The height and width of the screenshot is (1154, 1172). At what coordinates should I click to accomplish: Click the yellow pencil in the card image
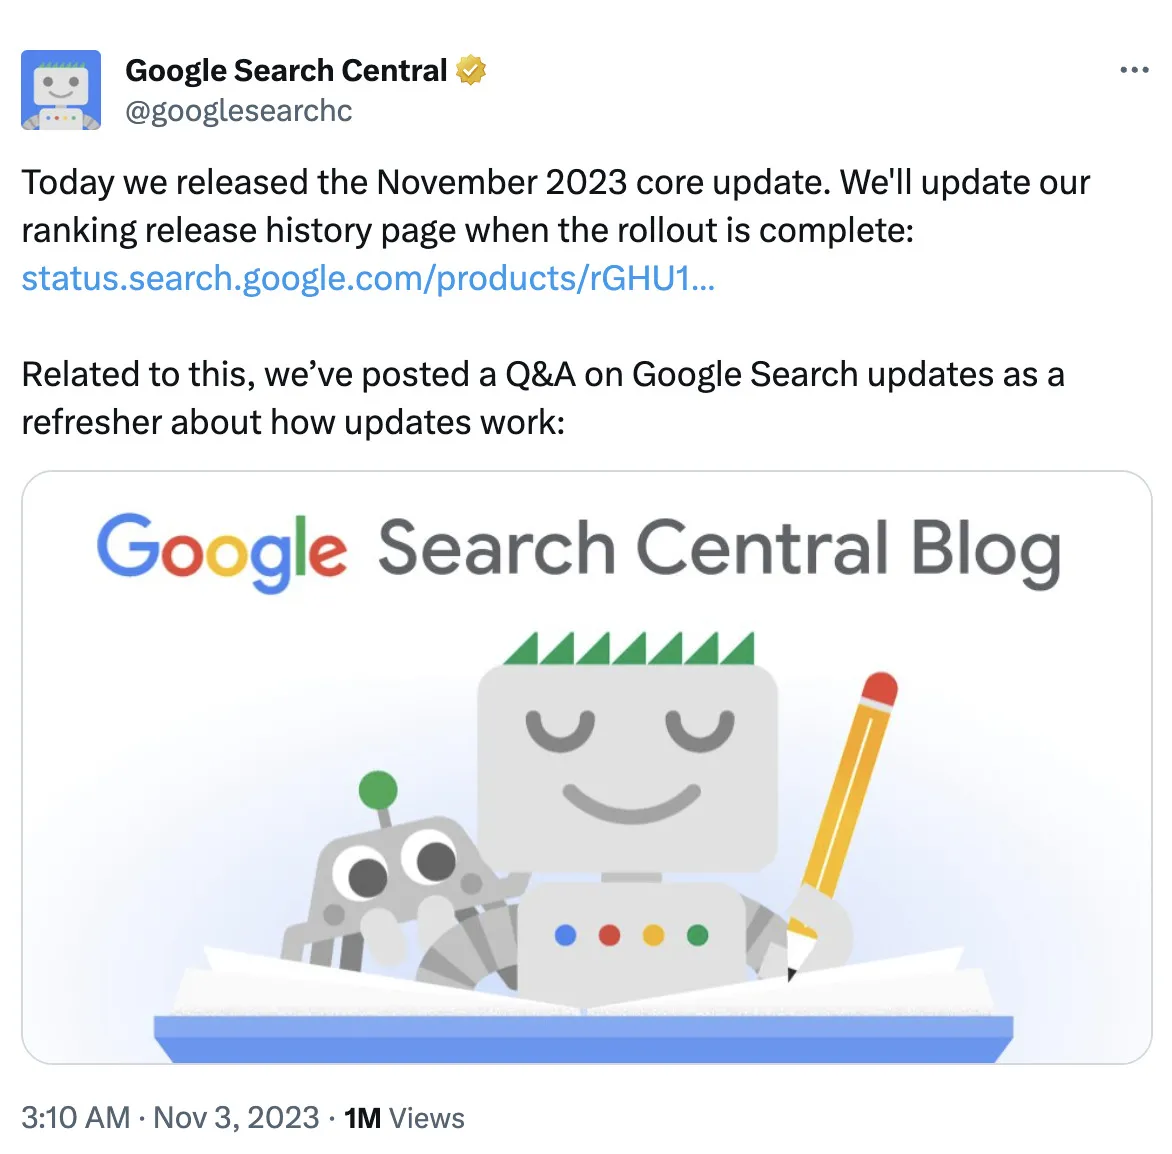click(x=849, y=790)
